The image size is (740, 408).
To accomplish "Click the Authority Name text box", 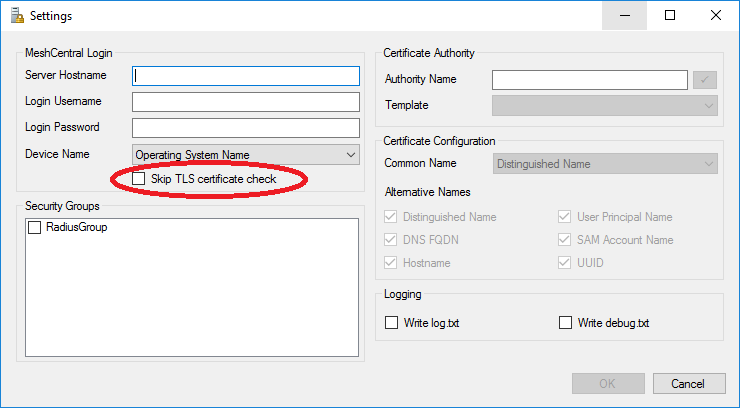I will [589, 80].
